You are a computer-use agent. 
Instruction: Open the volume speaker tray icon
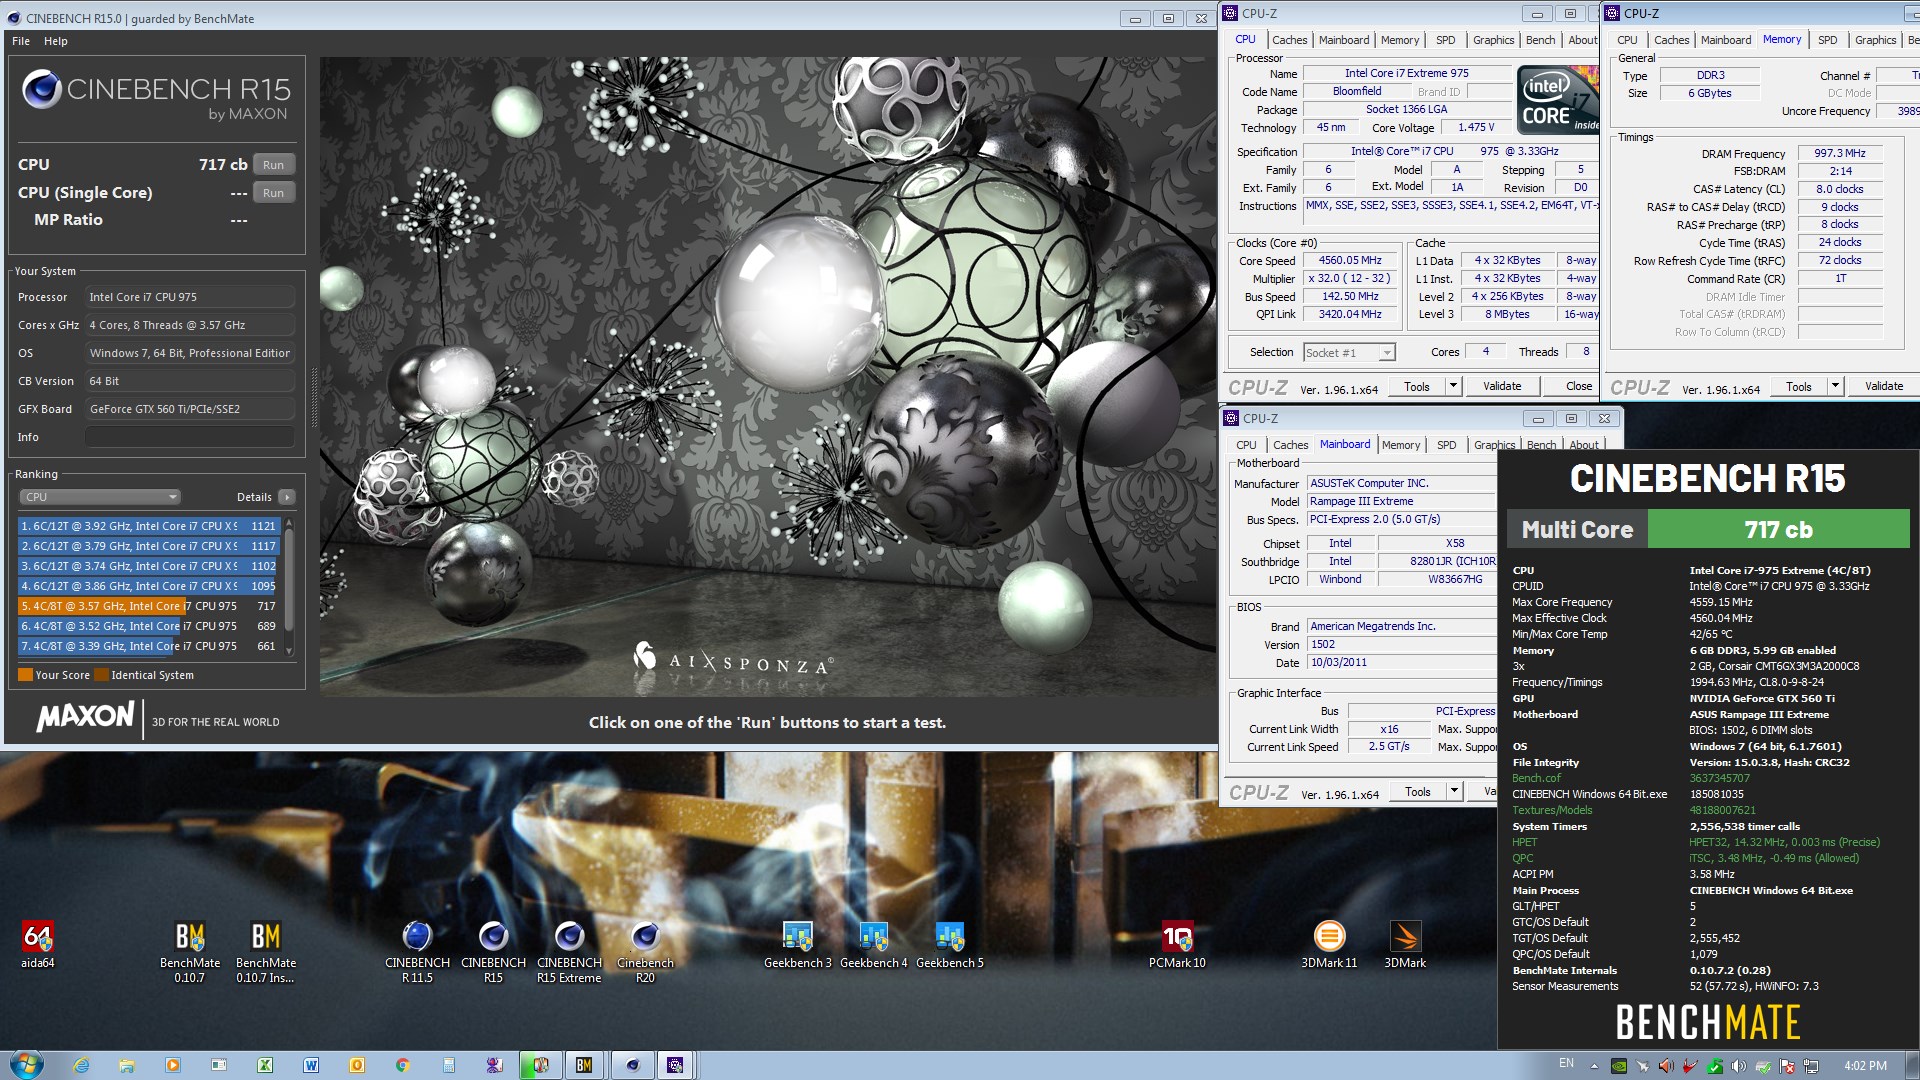click(1739, 1066)
